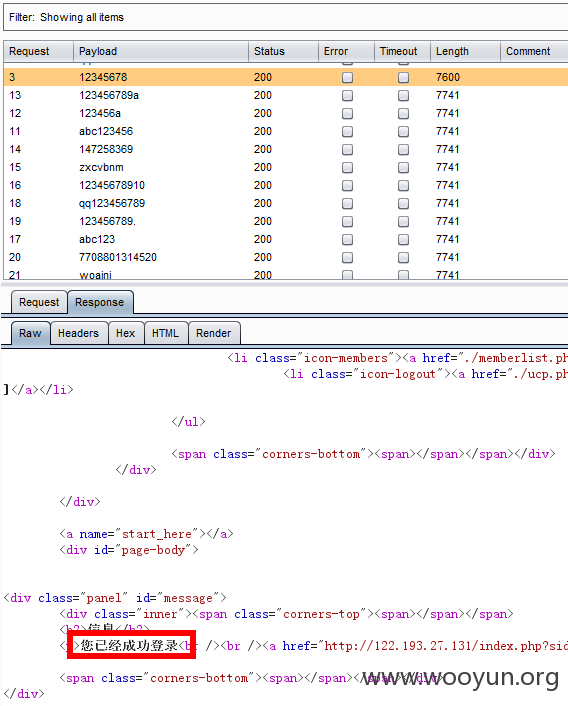Click length 7741 for request 17
This screenshot has width=568, height=706.
tap(447, 240)
